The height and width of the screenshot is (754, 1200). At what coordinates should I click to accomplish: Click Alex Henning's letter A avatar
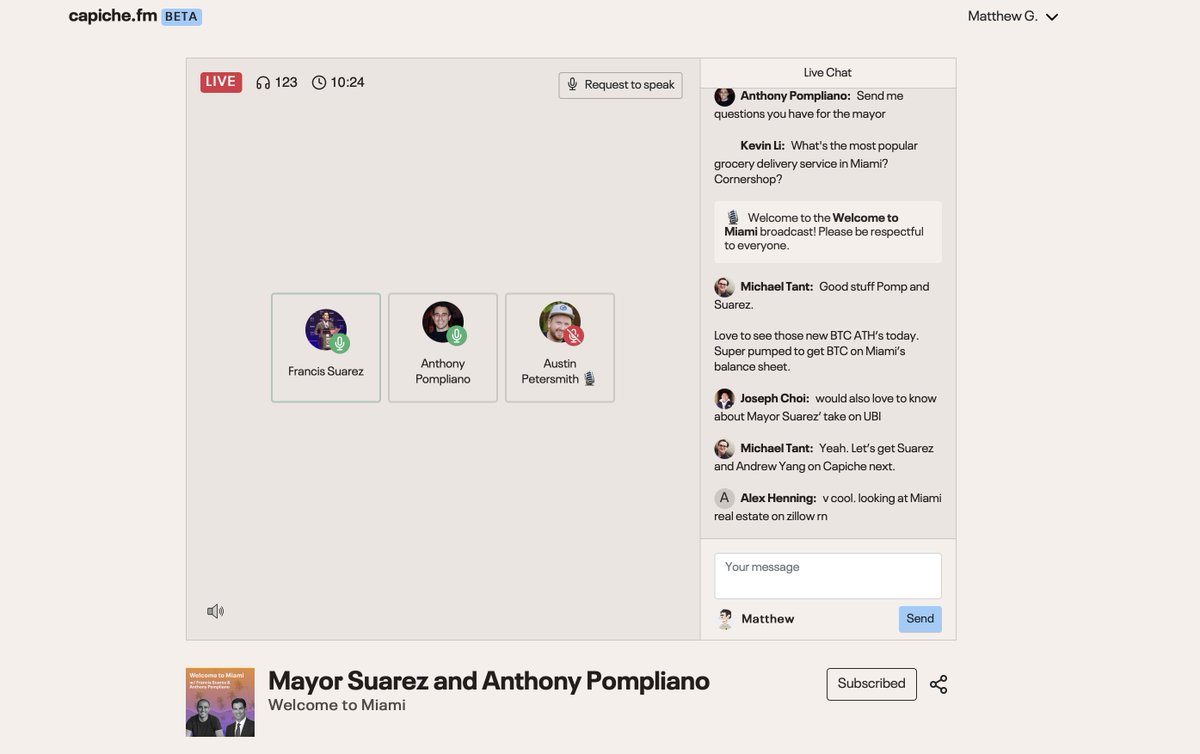click(x=725, y=498)
